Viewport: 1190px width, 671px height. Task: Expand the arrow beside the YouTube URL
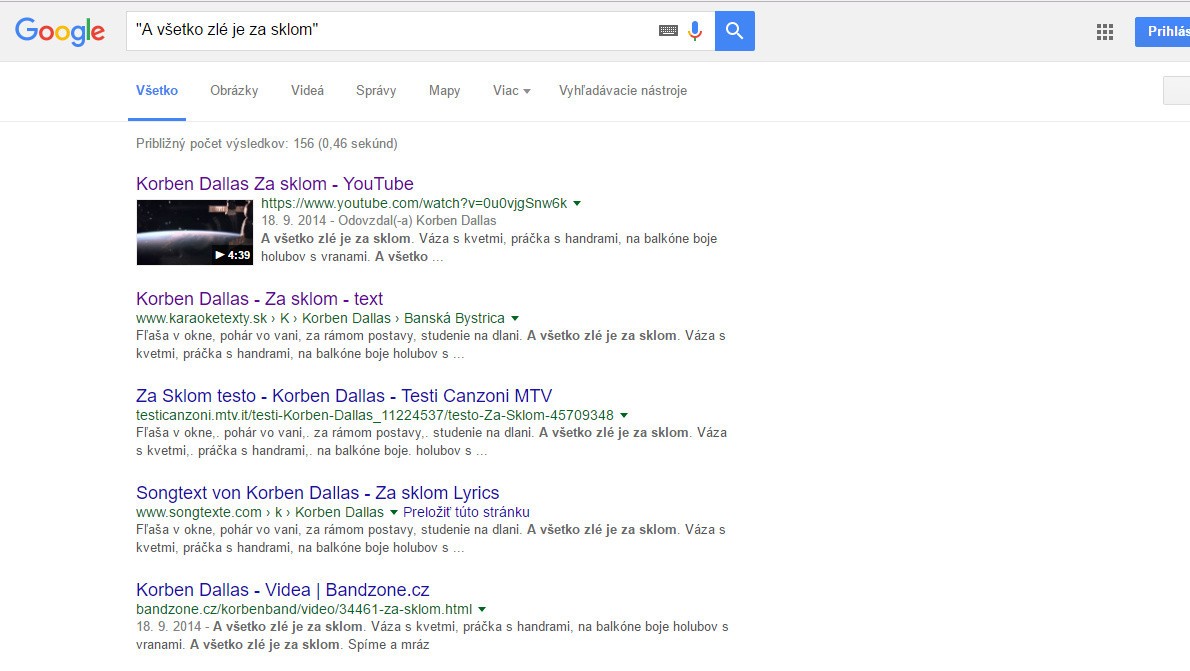click(577, 204)
